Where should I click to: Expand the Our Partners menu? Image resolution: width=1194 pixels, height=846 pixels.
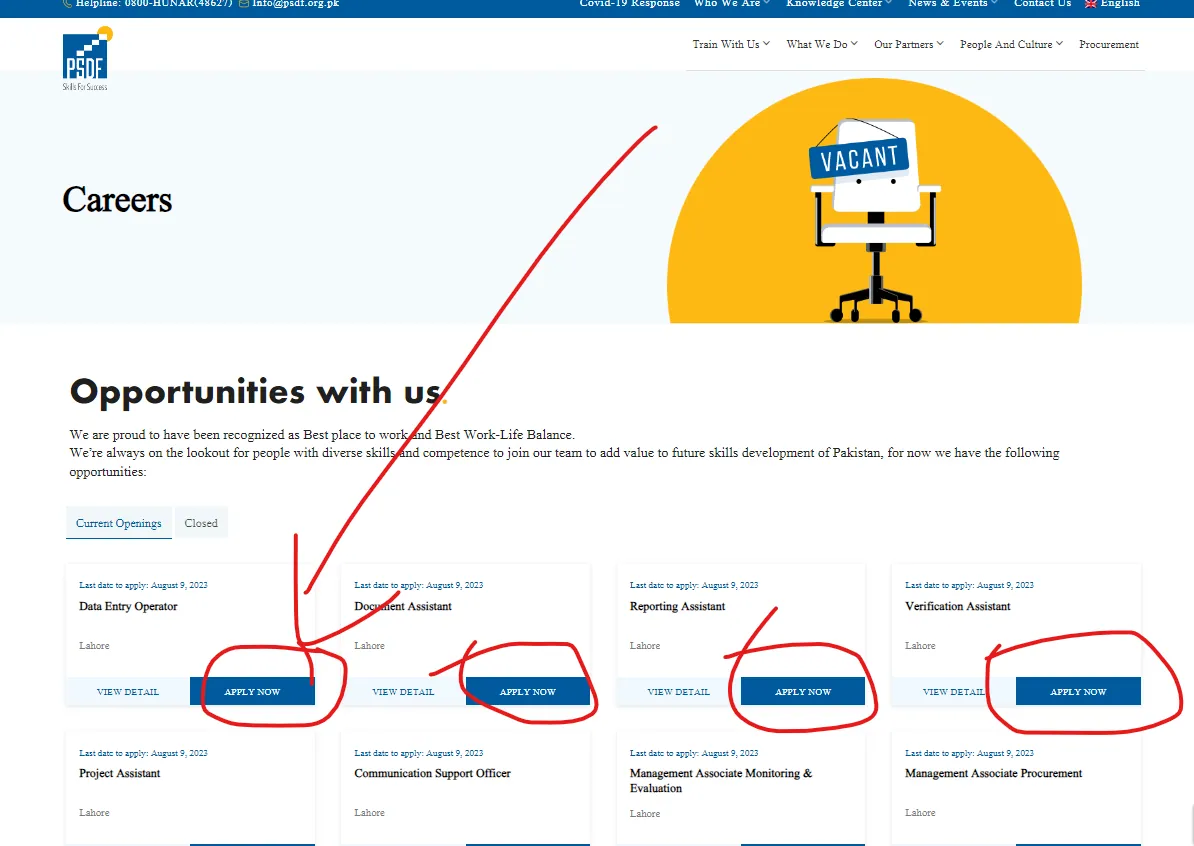(x=908, y=44)
